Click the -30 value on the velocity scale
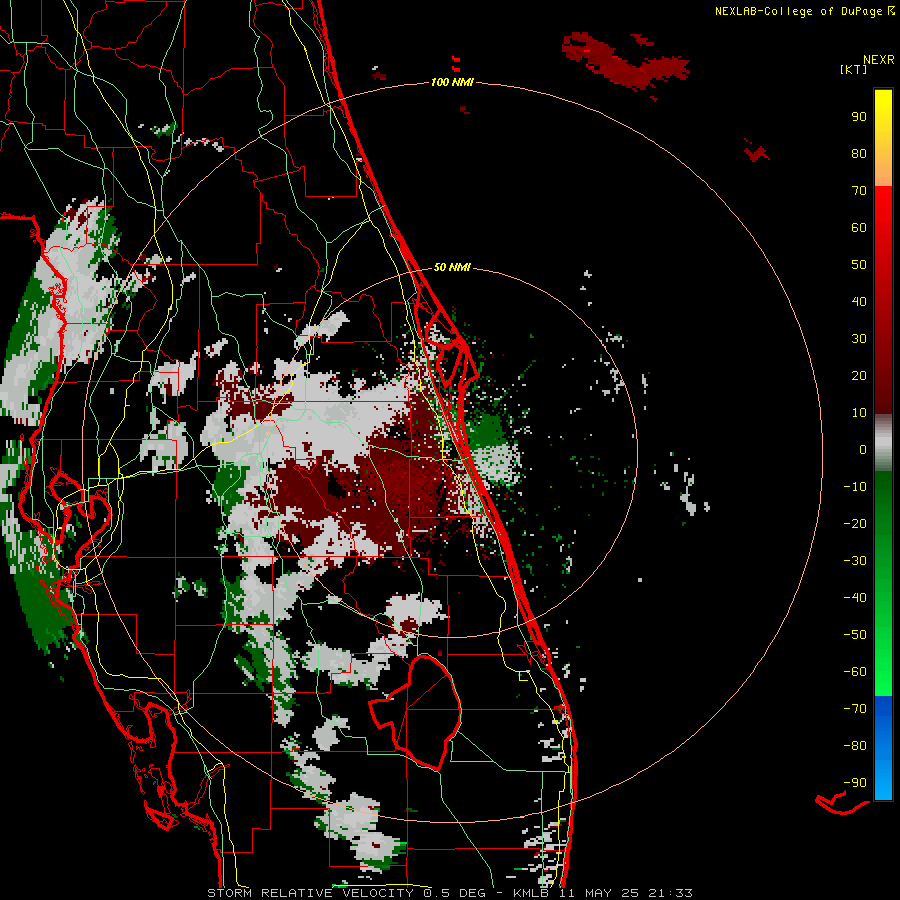Screen dimensions: 900x900 coord(855,561)
